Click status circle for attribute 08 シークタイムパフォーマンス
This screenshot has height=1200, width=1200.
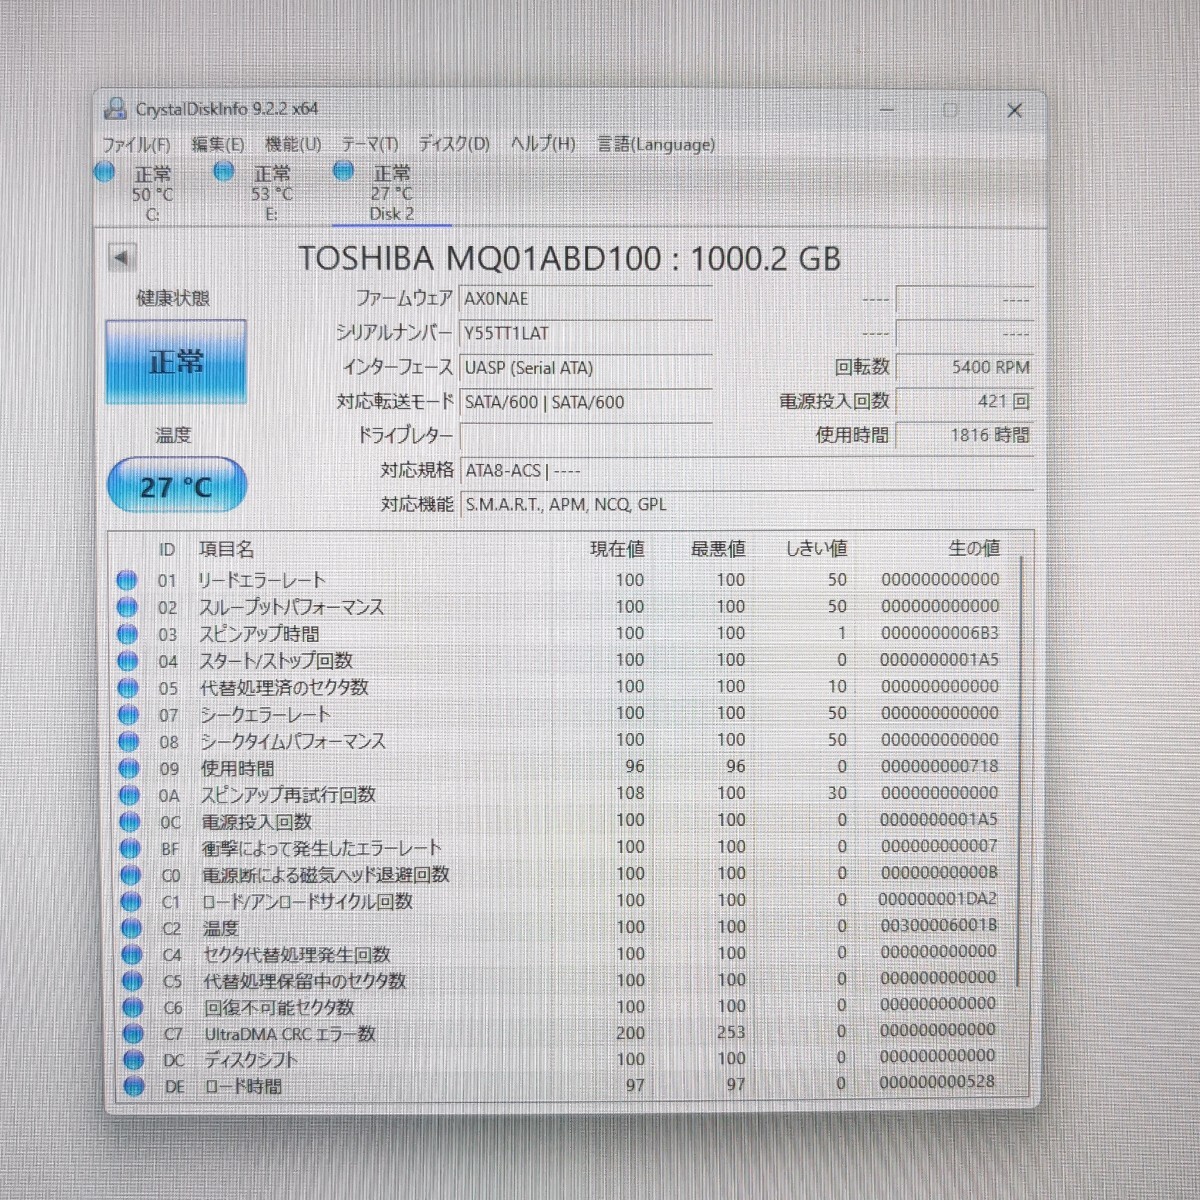pos(128,742)
